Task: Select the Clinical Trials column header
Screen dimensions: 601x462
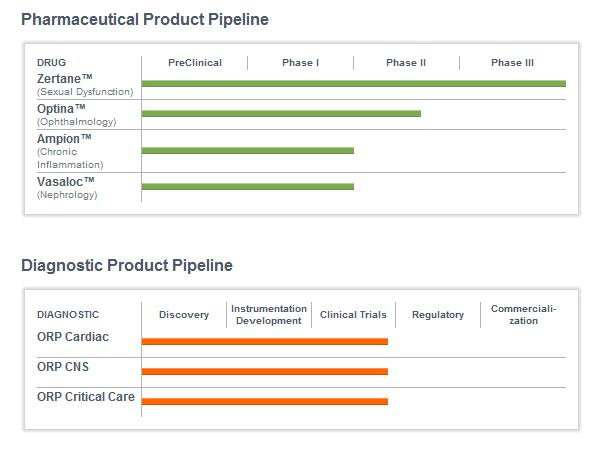Action: pyautogui.click(x=353, y=315)
